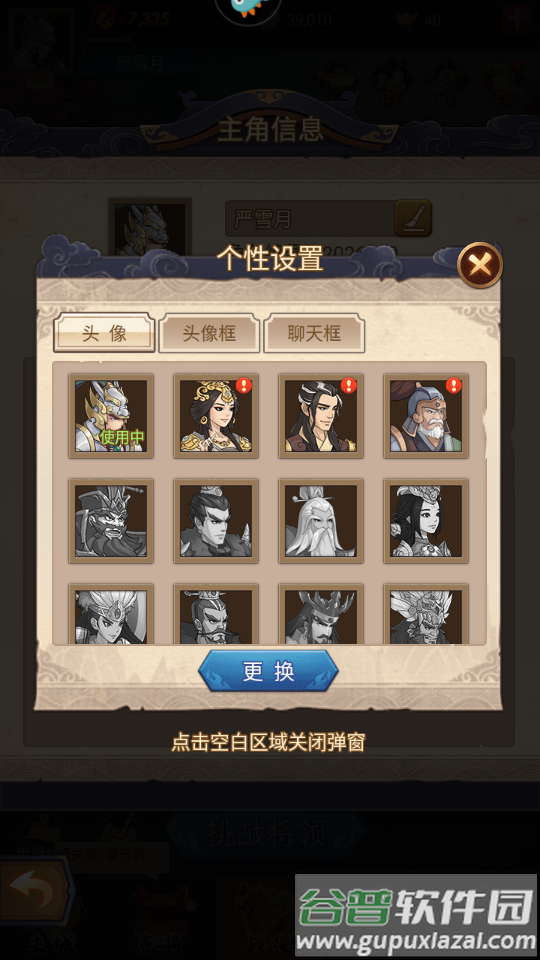Switch to the 头像 tab
The image size is (540, 960).
point(104,333)
